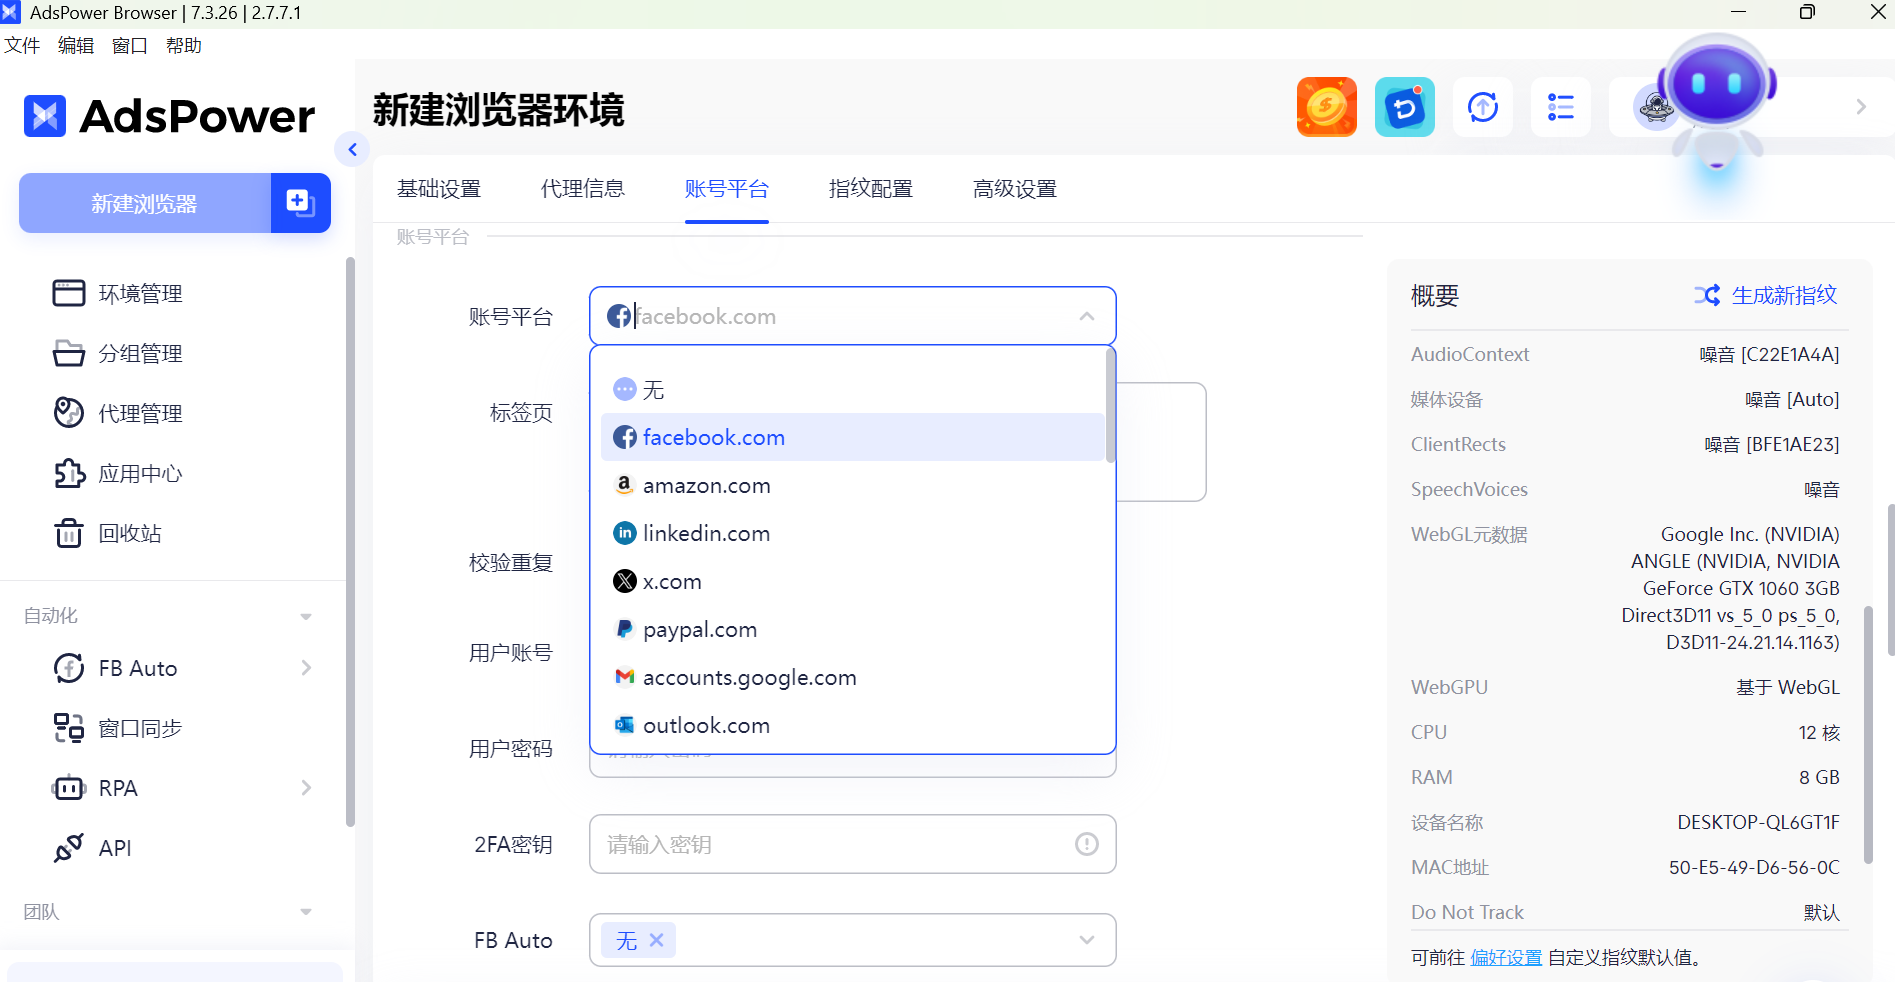Screen dimensions: 1895x982
Task: Open the task list icon in header
Action: click(1561, 107)
